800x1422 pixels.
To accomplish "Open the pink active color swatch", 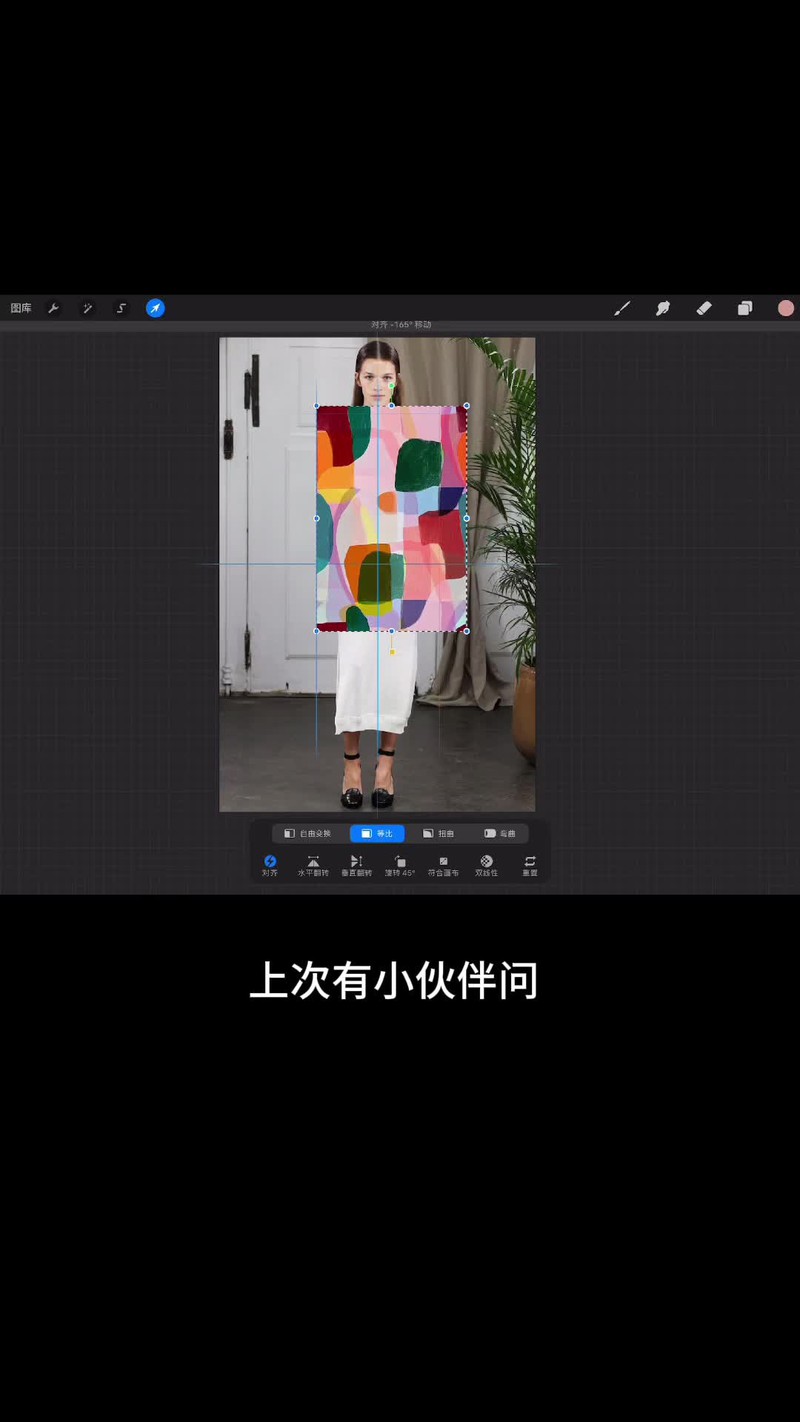I will [x=786, y=308].
